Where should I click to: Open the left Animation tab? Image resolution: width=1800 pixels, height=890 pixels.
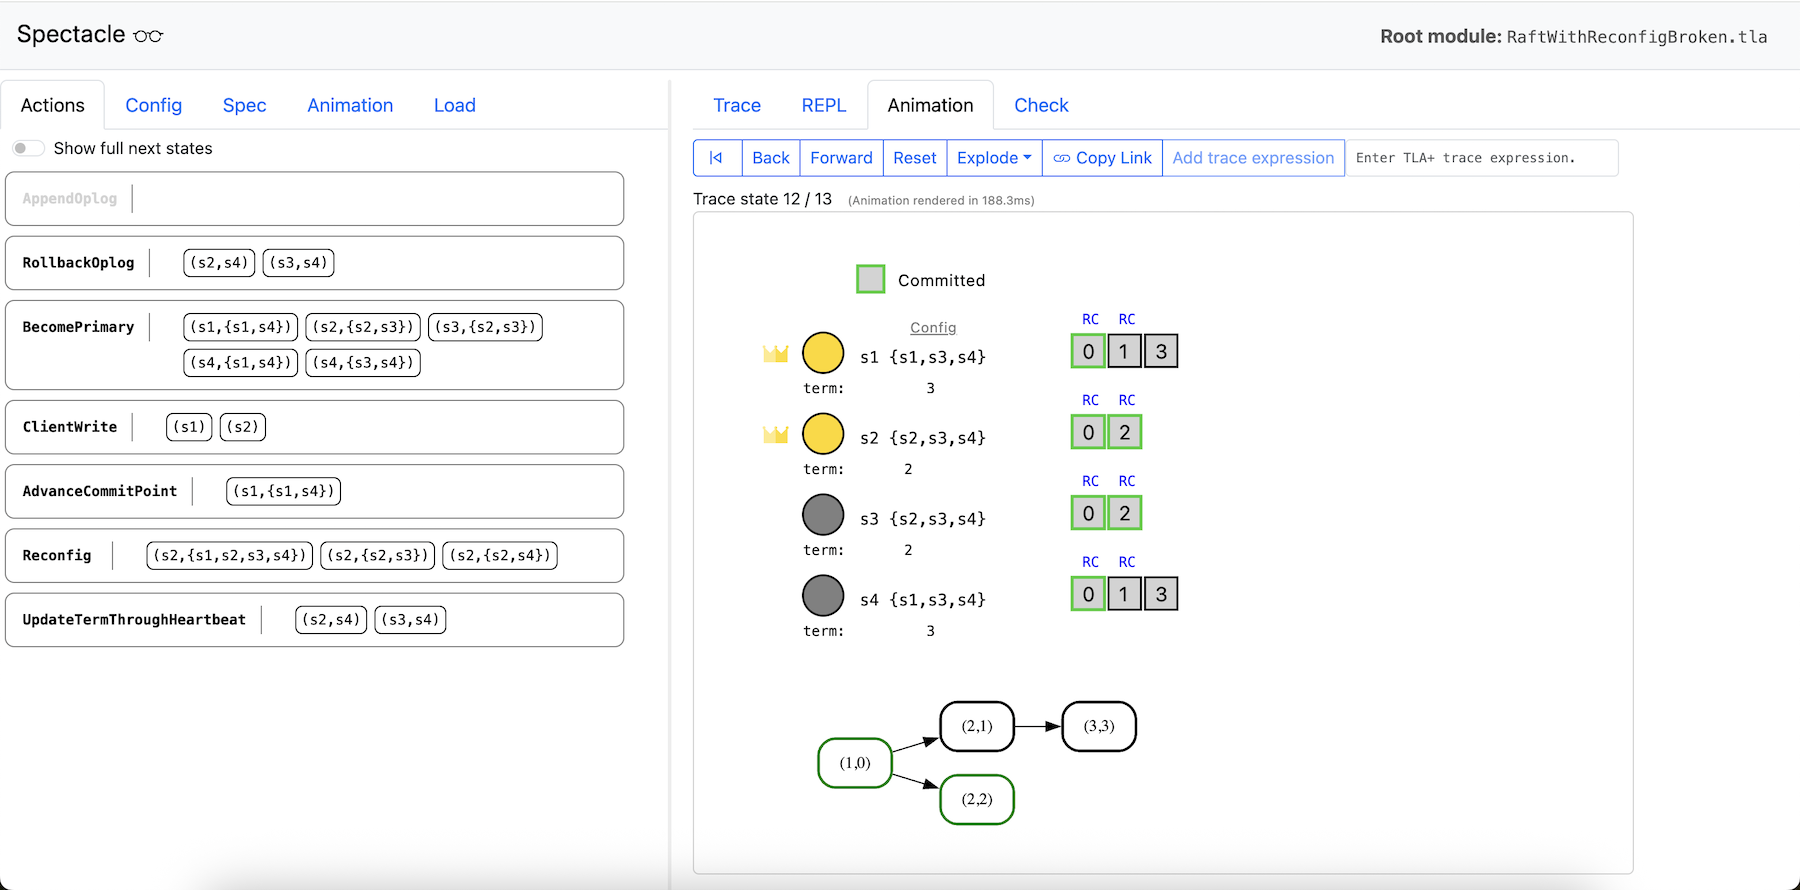[350, 105]
